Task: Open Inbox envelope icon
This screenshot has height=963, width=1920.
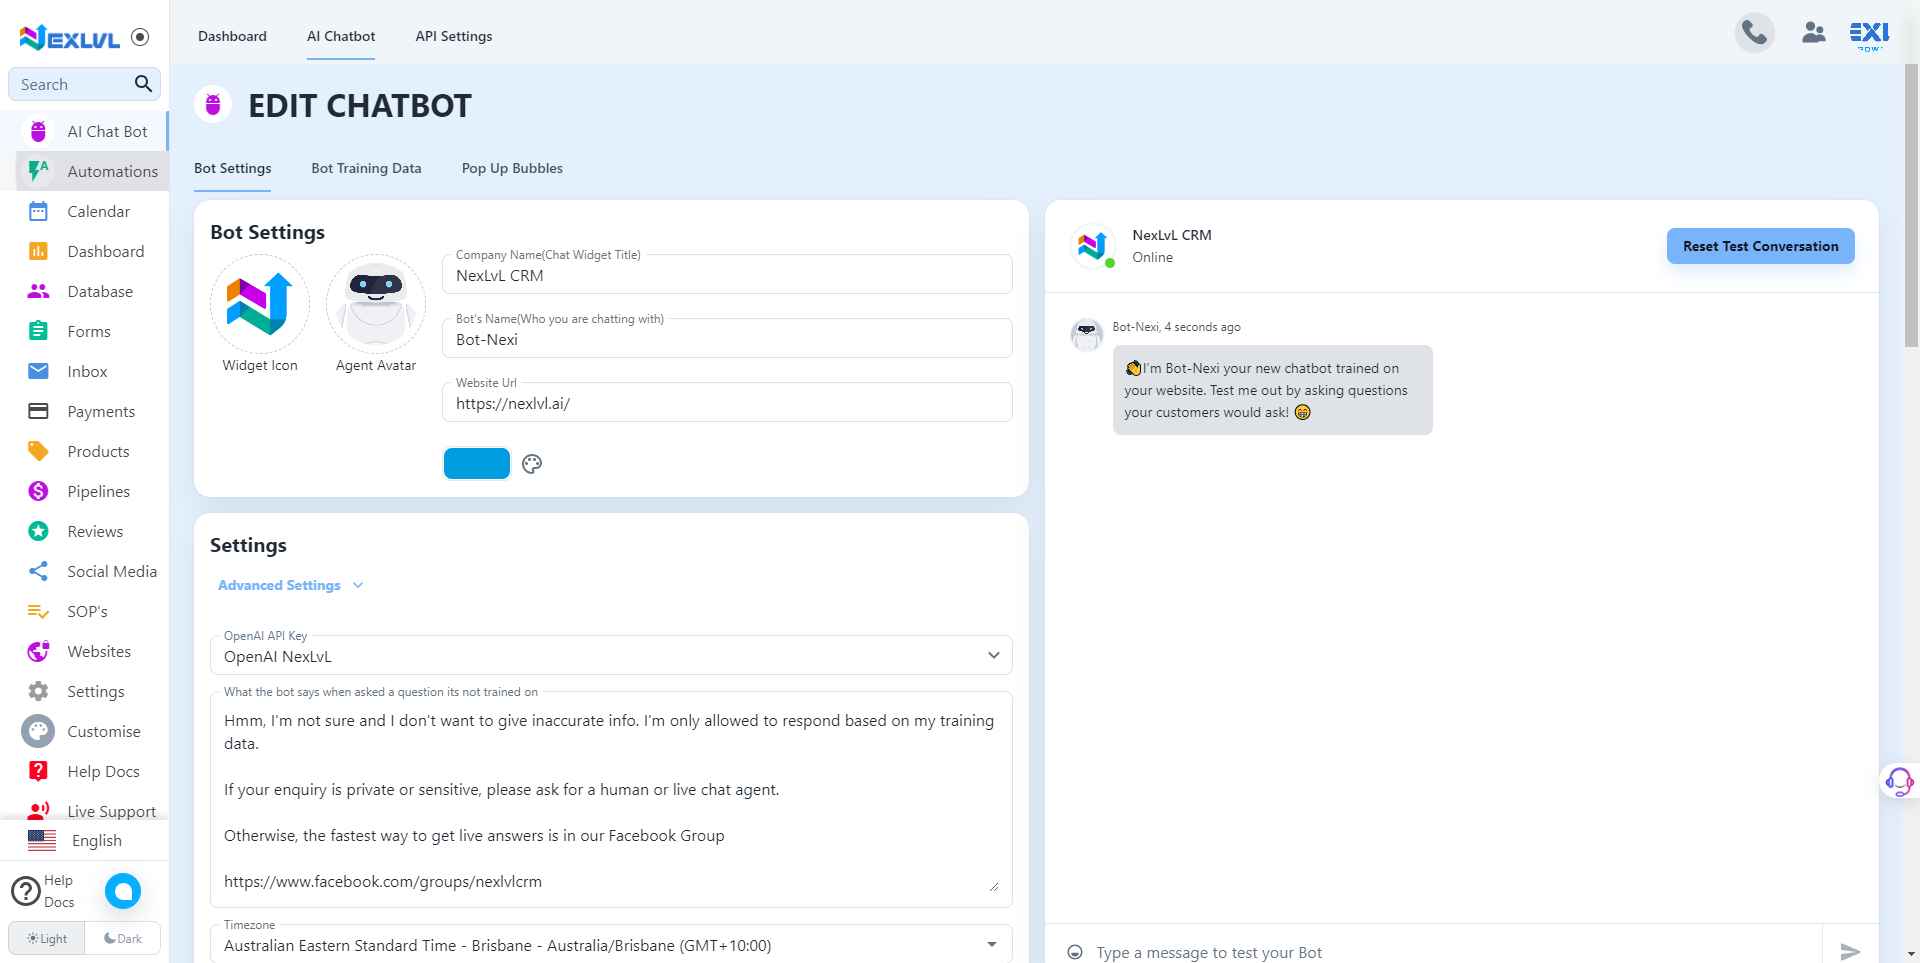Action: [38, 371]
